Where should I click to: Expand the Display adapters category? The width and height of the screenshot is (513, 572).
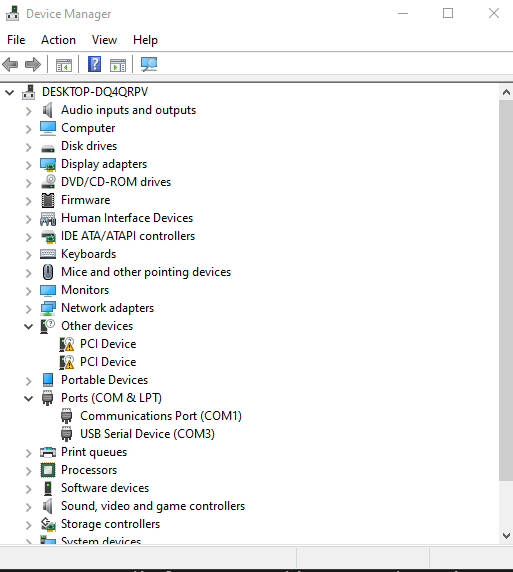(28, 165)
